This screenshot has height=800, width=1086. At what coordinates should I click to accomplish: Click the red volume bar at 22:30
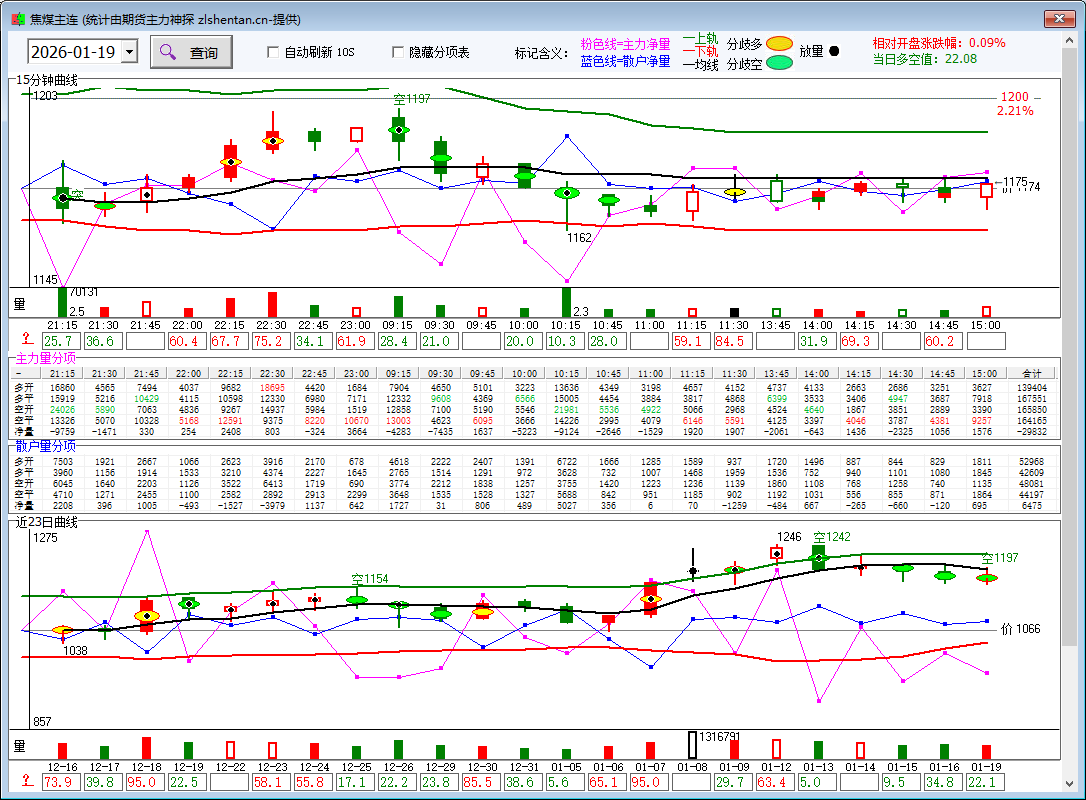(x=272, y=305)
